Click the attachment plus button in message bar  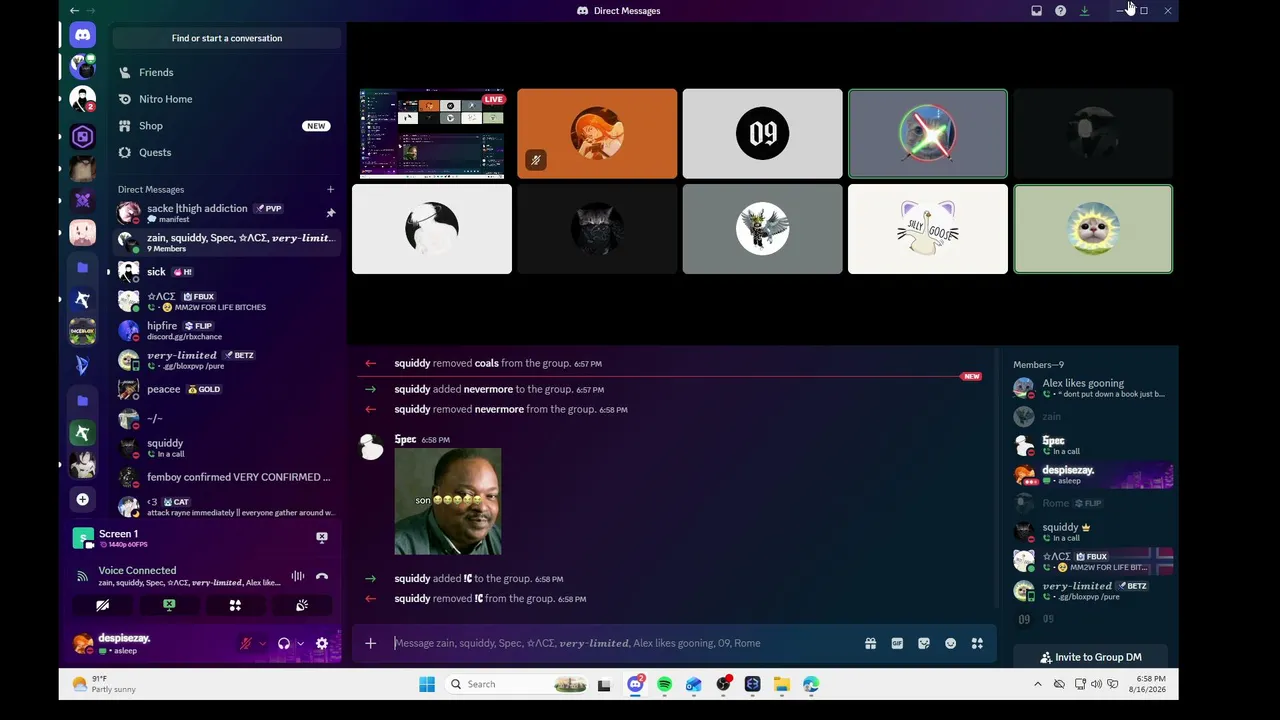click(370, 643)
